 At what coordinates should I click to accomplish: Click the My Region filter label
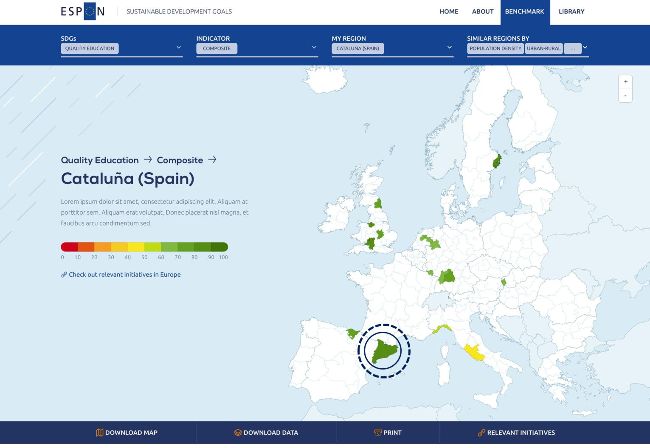click(349, 38)
